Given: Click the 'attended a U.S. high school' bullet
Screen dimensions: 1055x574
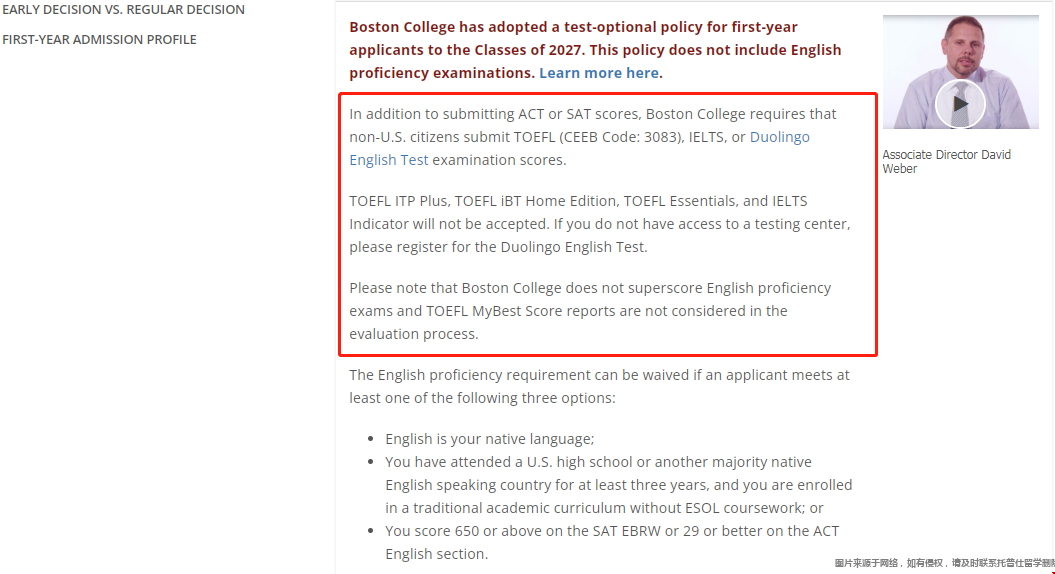Looking at the screenshot, I should [618, 485].
